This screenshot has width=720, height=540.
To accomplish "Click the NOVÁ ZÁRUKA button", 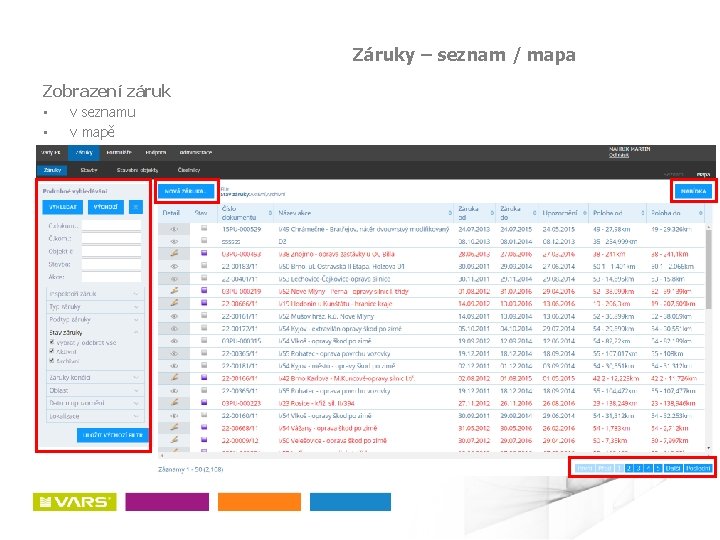I will click(x=186, y=191).
